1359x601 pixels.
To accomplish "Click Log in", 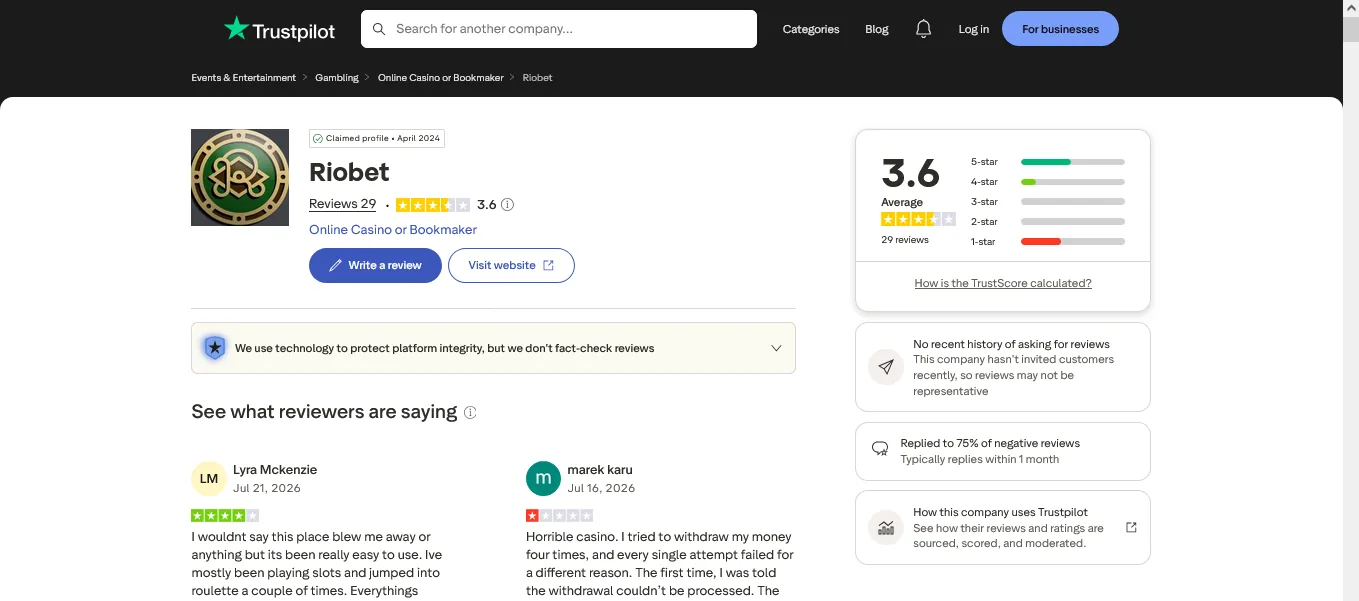I will click(x=973, y=29).
